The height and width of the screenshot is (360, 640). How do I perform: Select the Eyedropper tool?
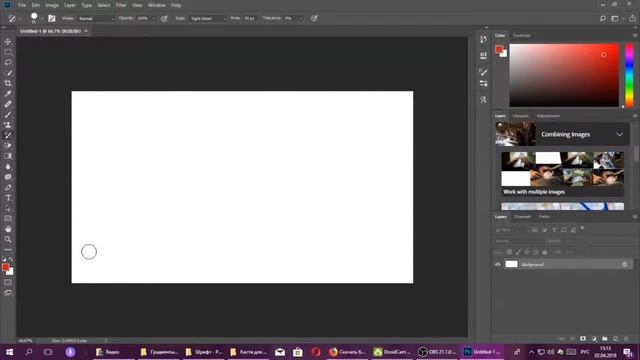click(8, 94)
